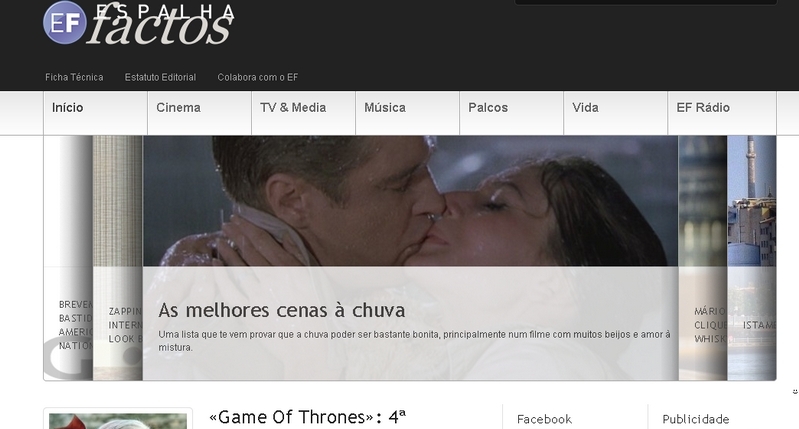This screenshot has height=429, width=799.
Task: Click the small smiley face icon
Action: pos(794,391)
